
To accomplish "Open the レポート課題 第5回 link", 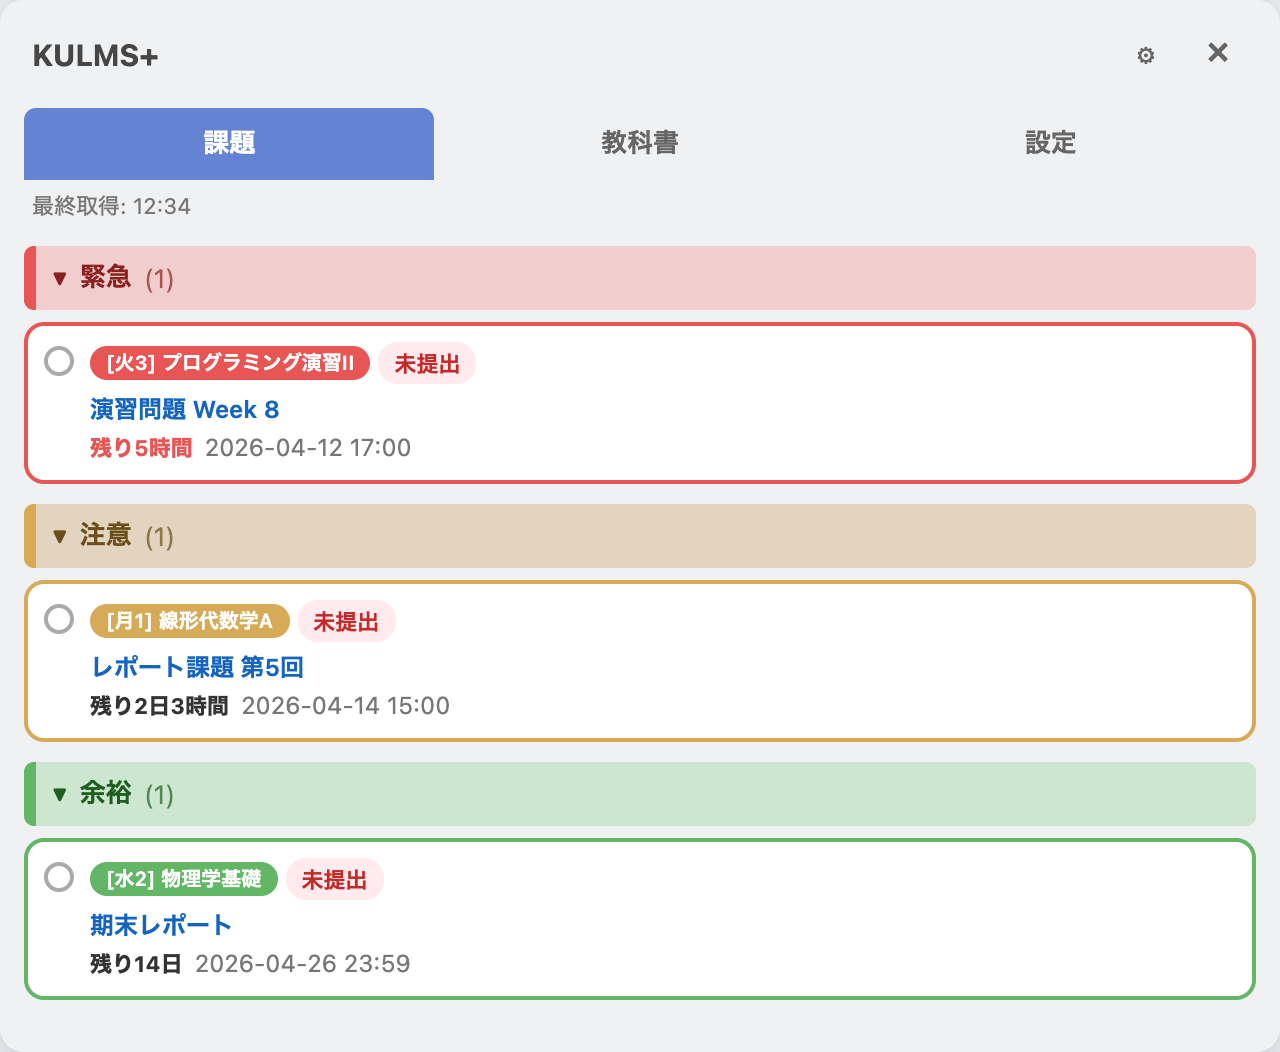I will (x=197, y=667).
